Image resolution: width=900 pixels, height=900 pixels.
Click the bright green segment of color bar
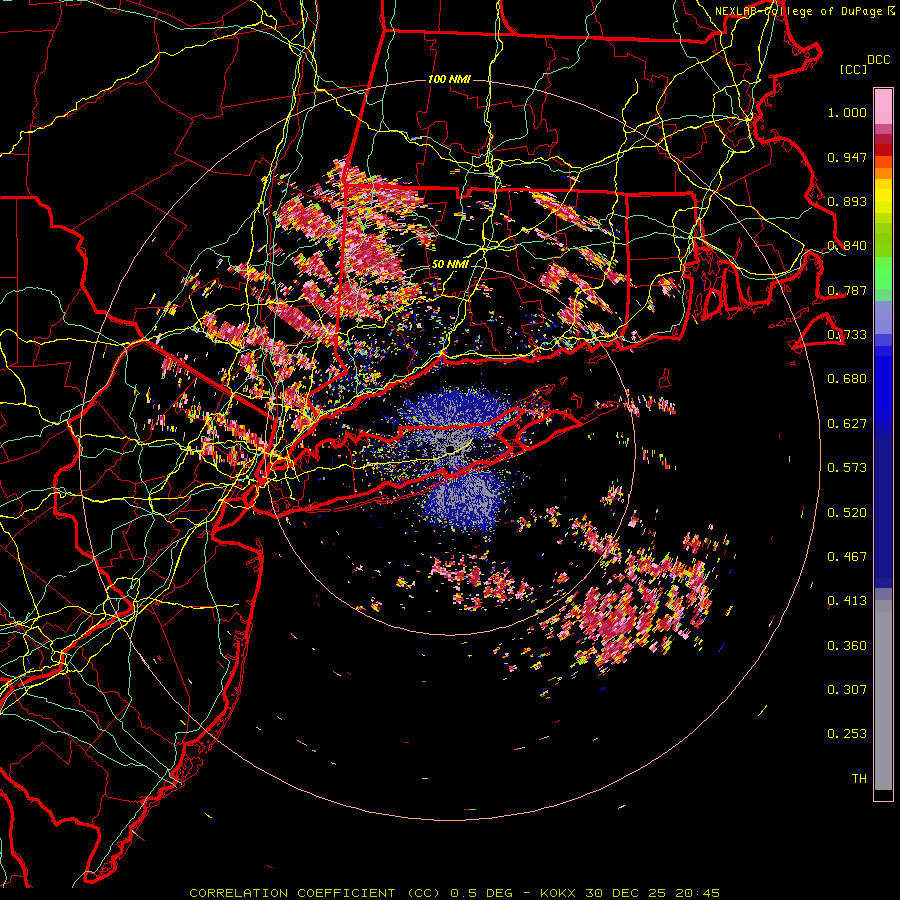point(883,273)
